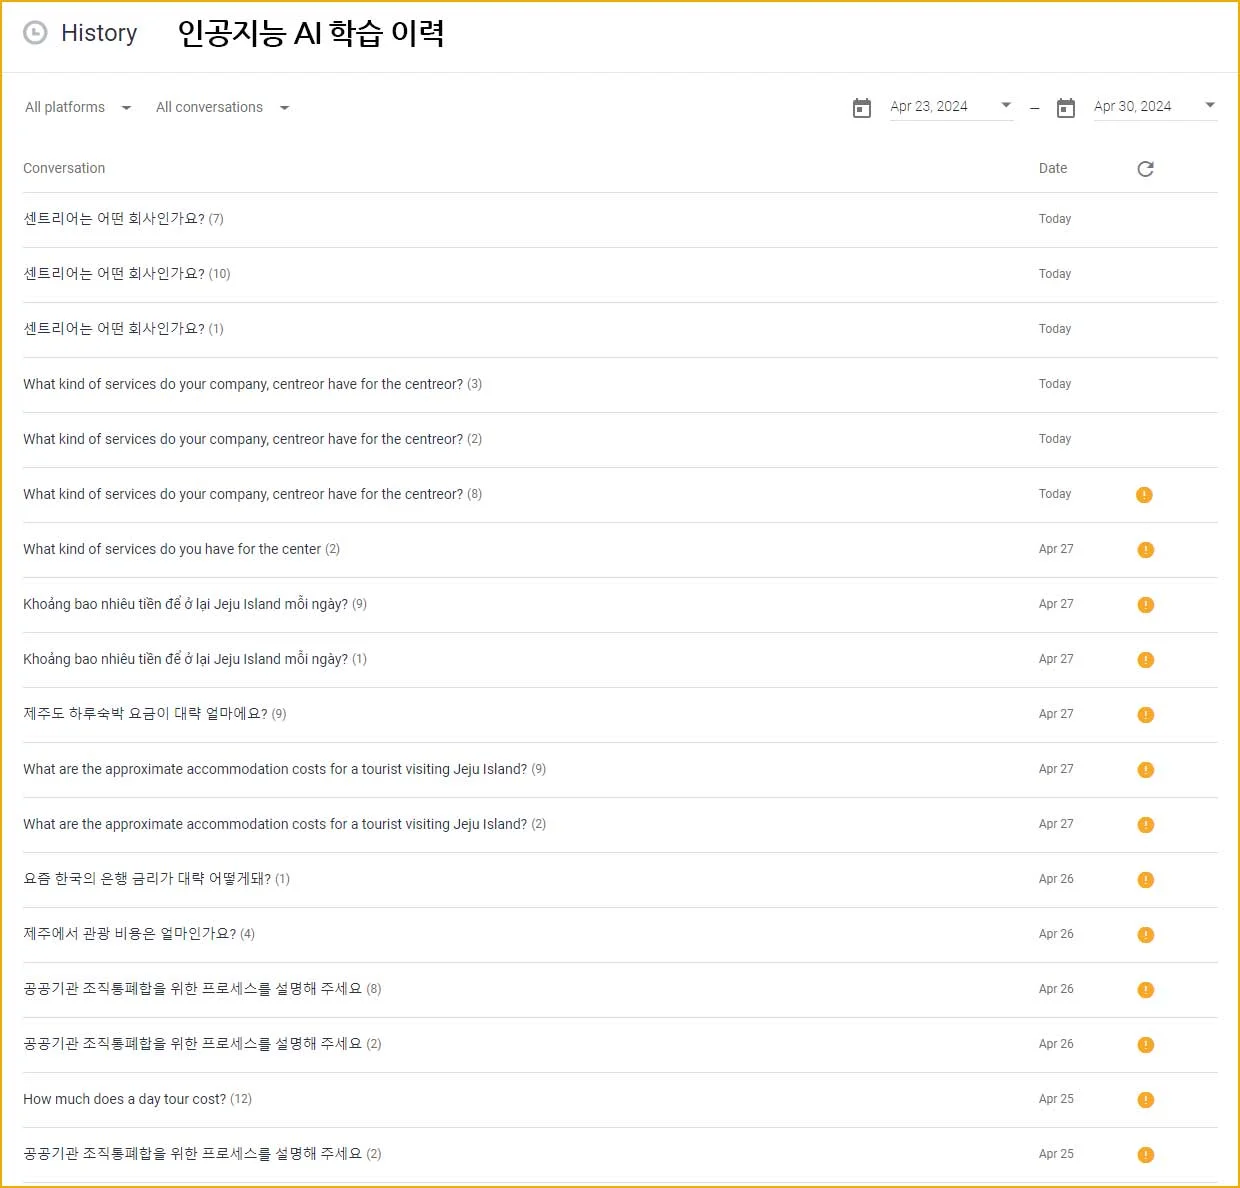Open Jeju accommodation costs conversation with 9 messages
1240x1188 pixels.
[275, 769]
